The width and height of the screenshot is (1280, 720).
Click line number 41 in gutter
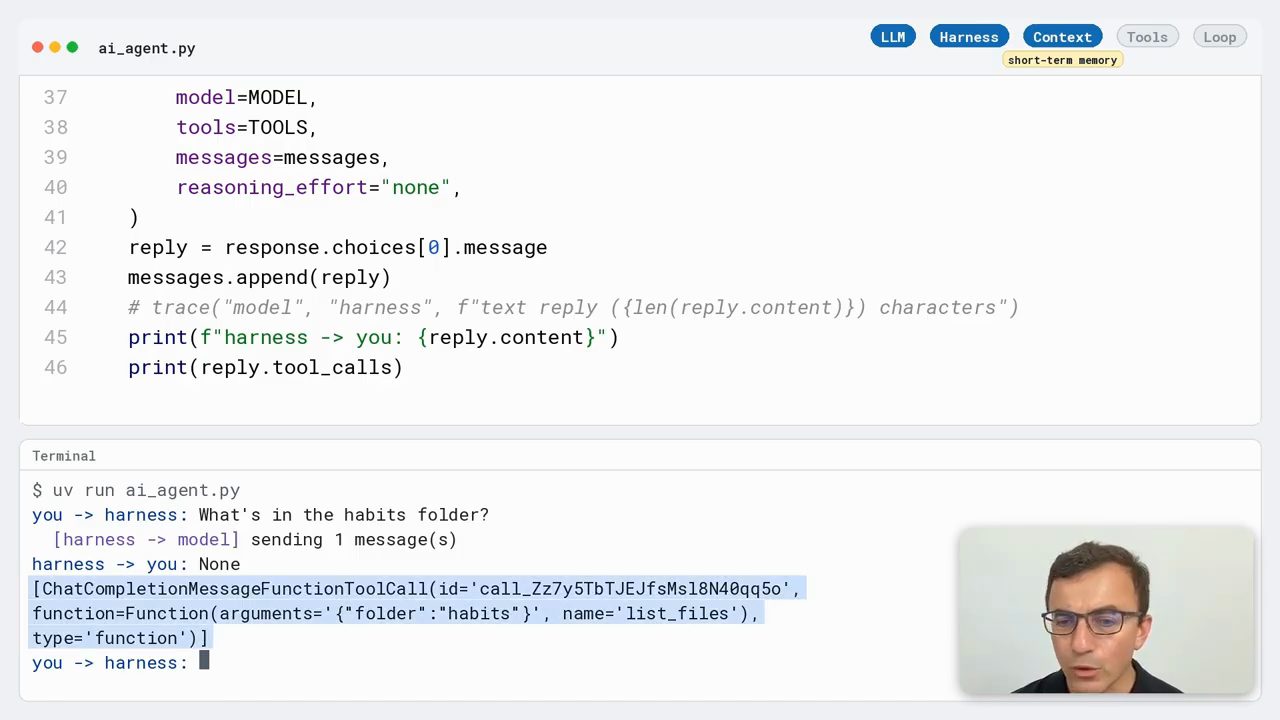[x=56, y=217]
